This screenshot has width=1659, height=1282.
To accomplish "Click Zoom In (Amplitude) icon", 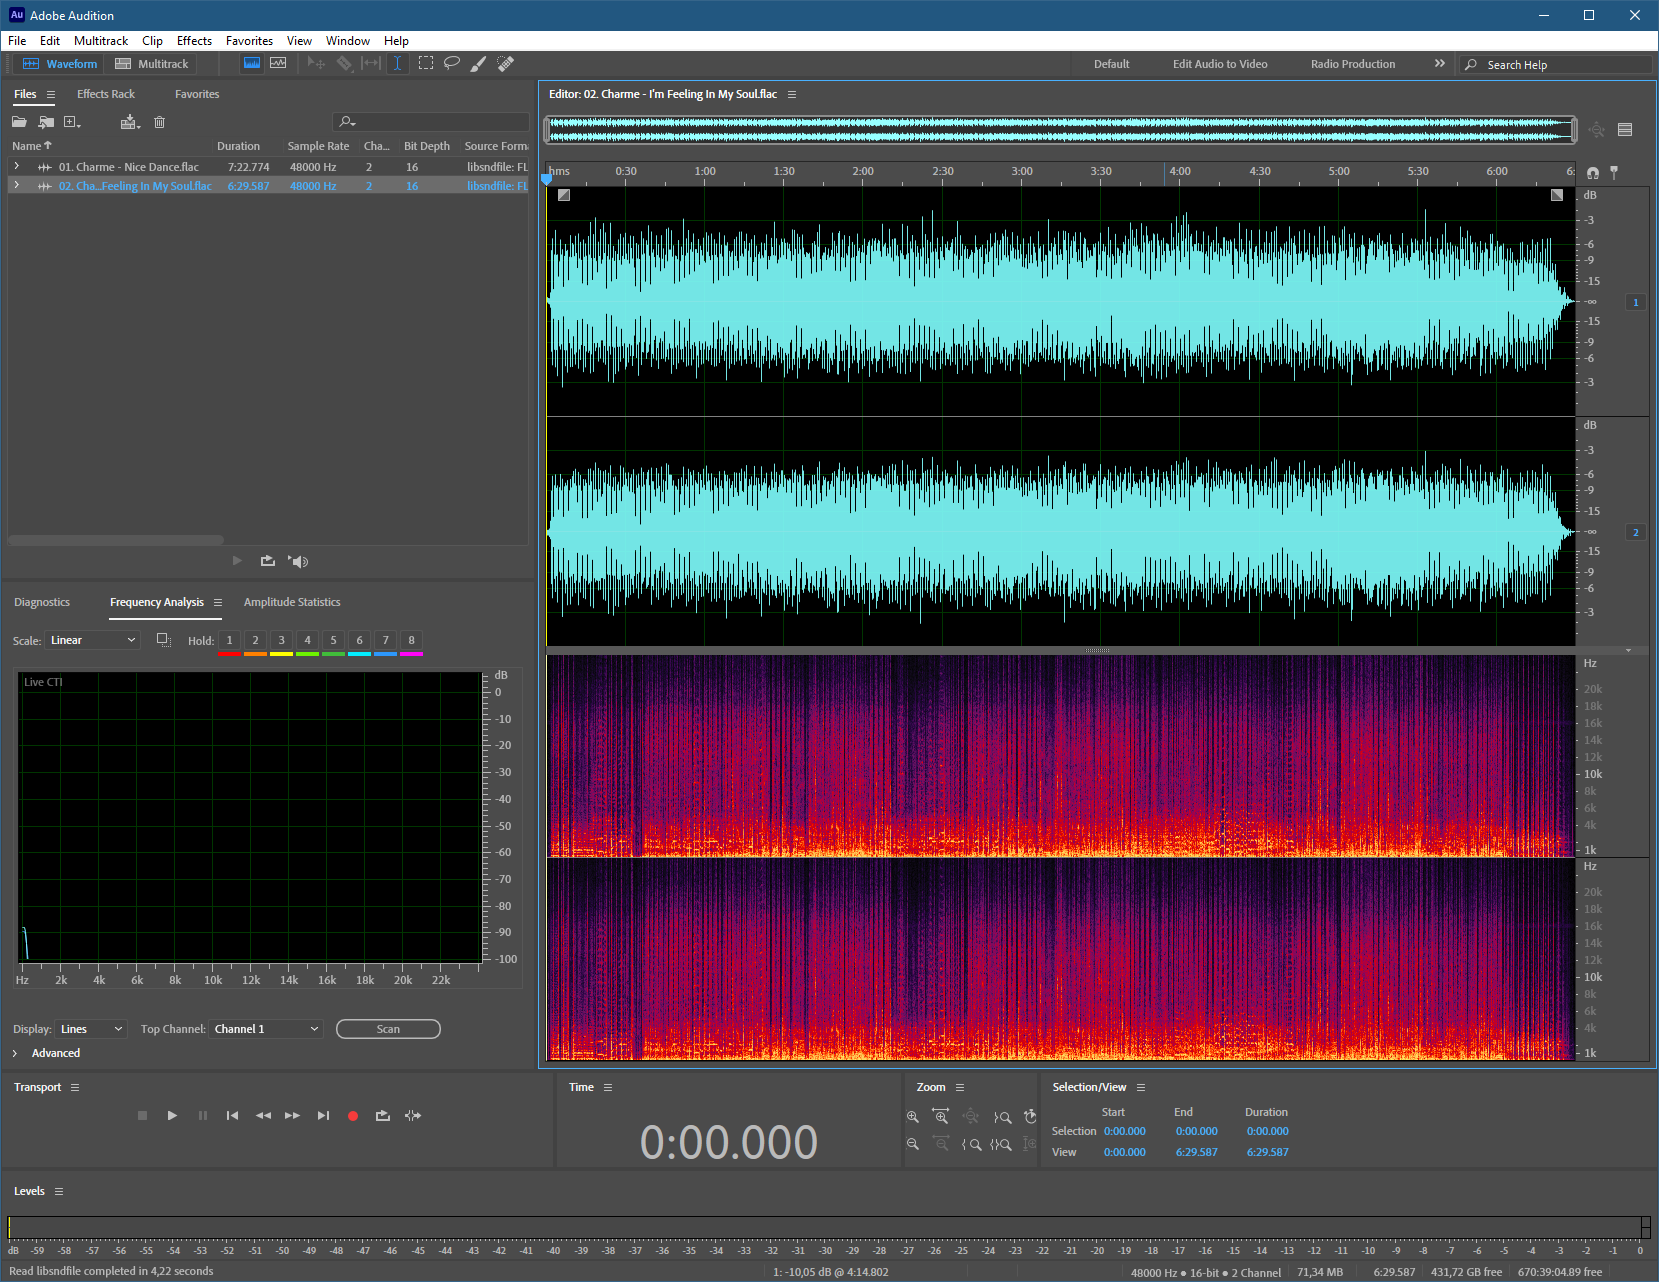I will click(x=913, y=1116).
